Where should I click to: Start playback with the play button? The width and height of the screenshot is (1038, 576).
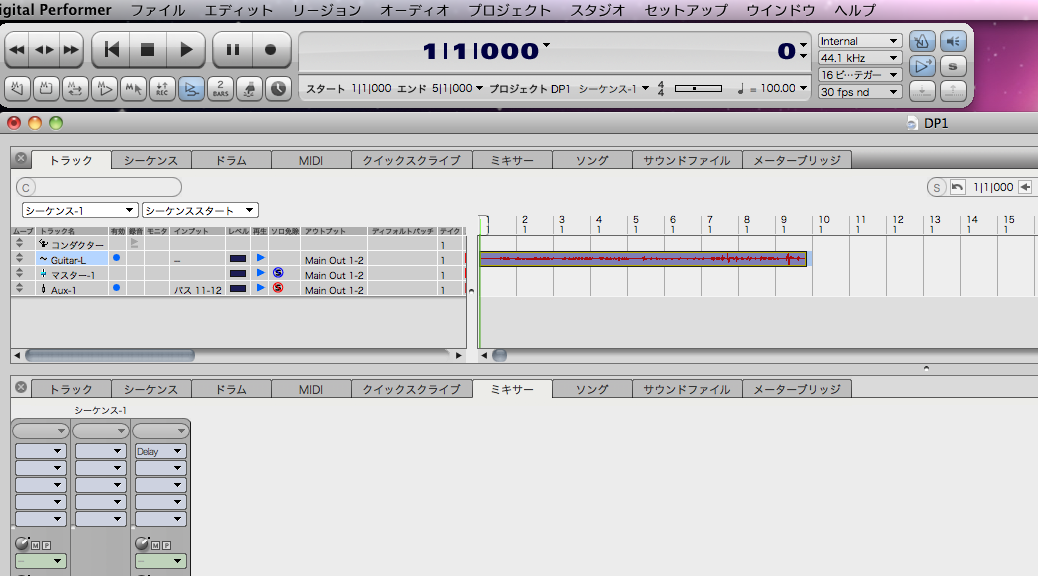[186, 50]
